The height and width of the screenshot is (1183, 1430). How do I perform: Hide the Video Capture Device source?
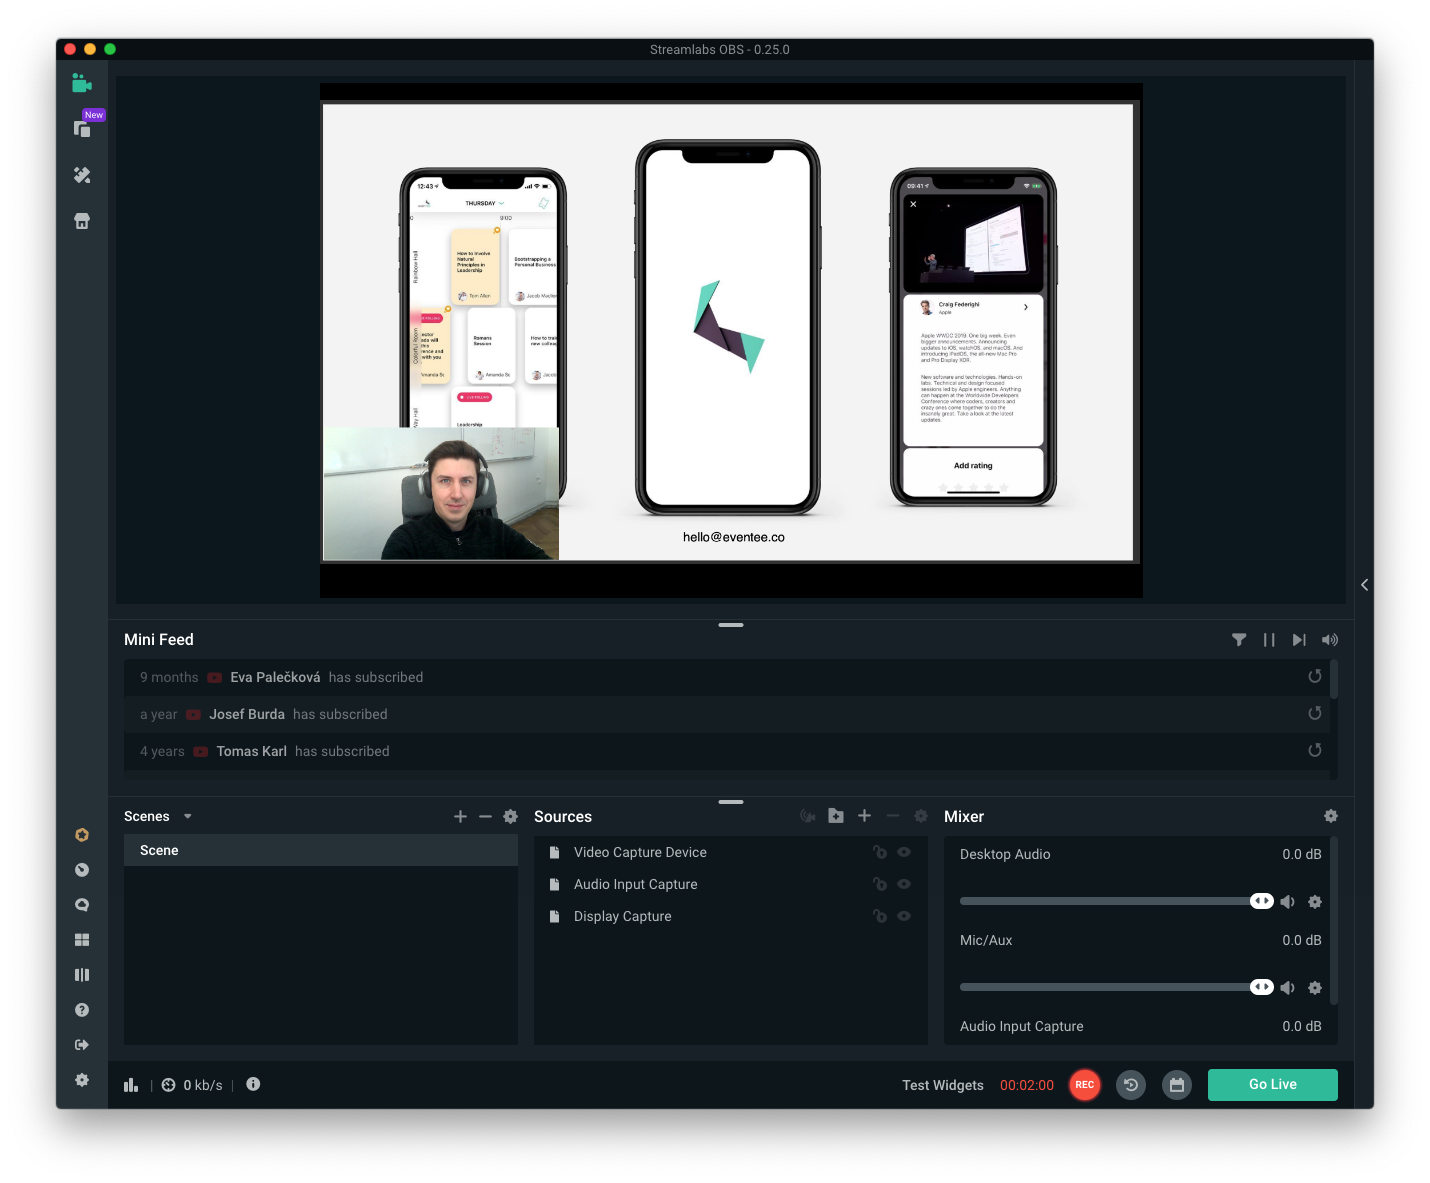click(x=904, y=852)
